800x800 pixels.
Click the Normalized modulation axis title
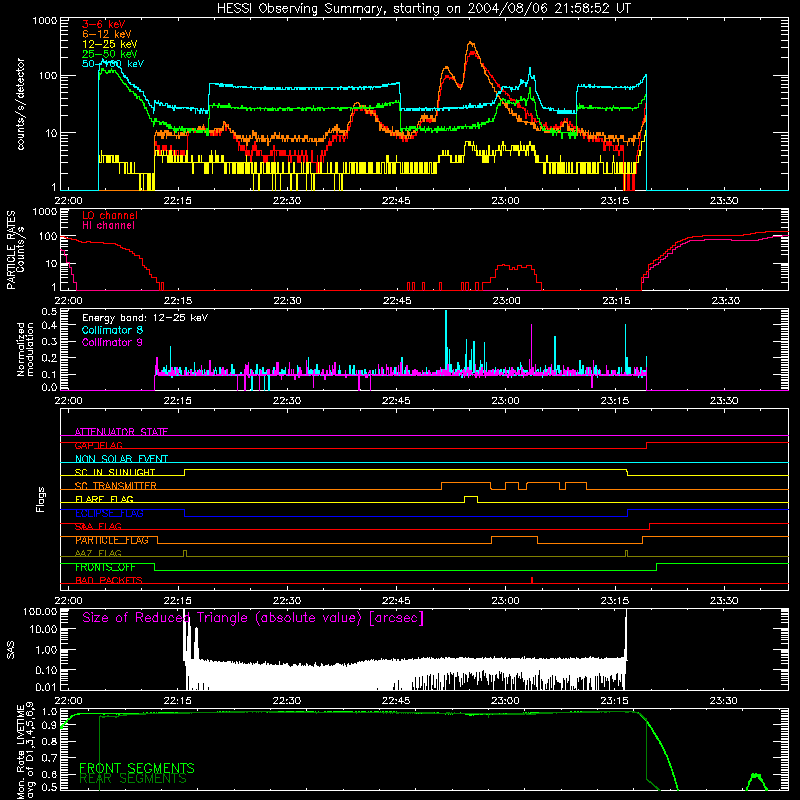tap(25, 349)
